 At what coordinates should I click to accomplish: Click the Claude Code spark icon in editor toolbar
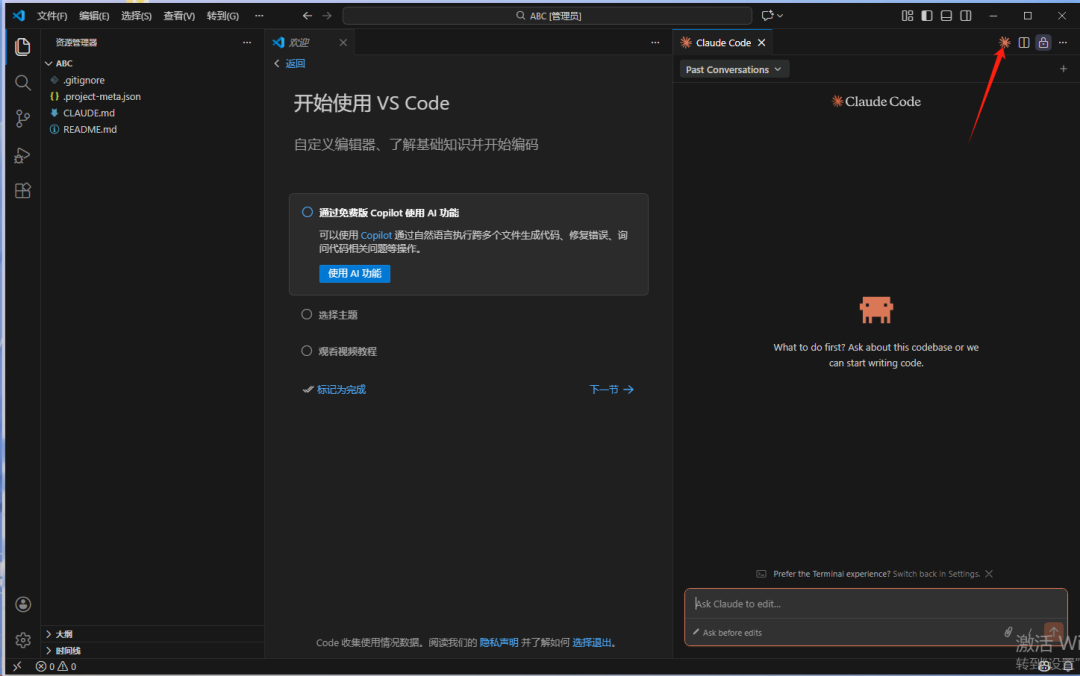coord(1004,43)
